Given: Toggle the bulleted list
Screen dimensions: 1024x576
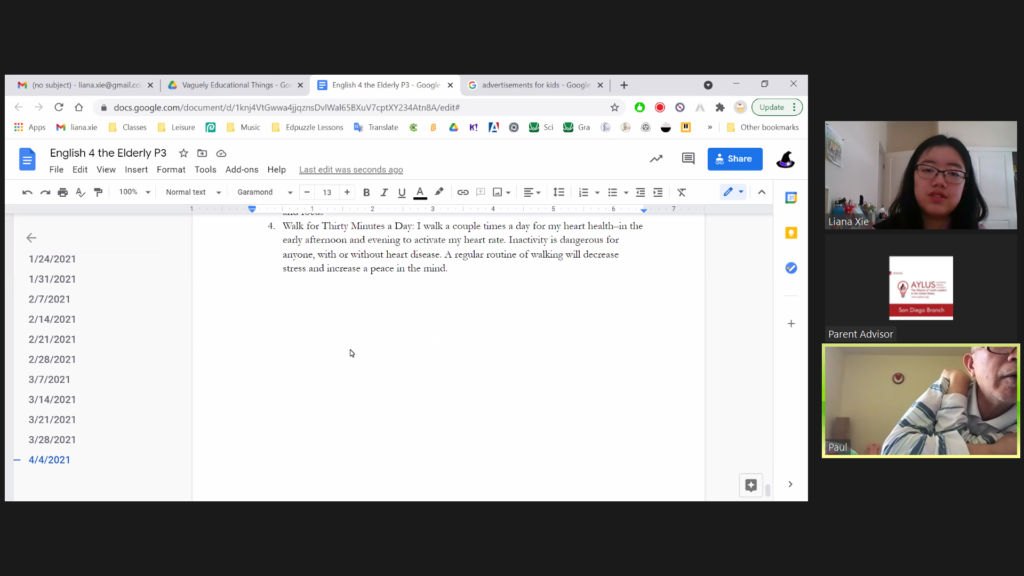Looking at the screenshot, I should point(612,193).
